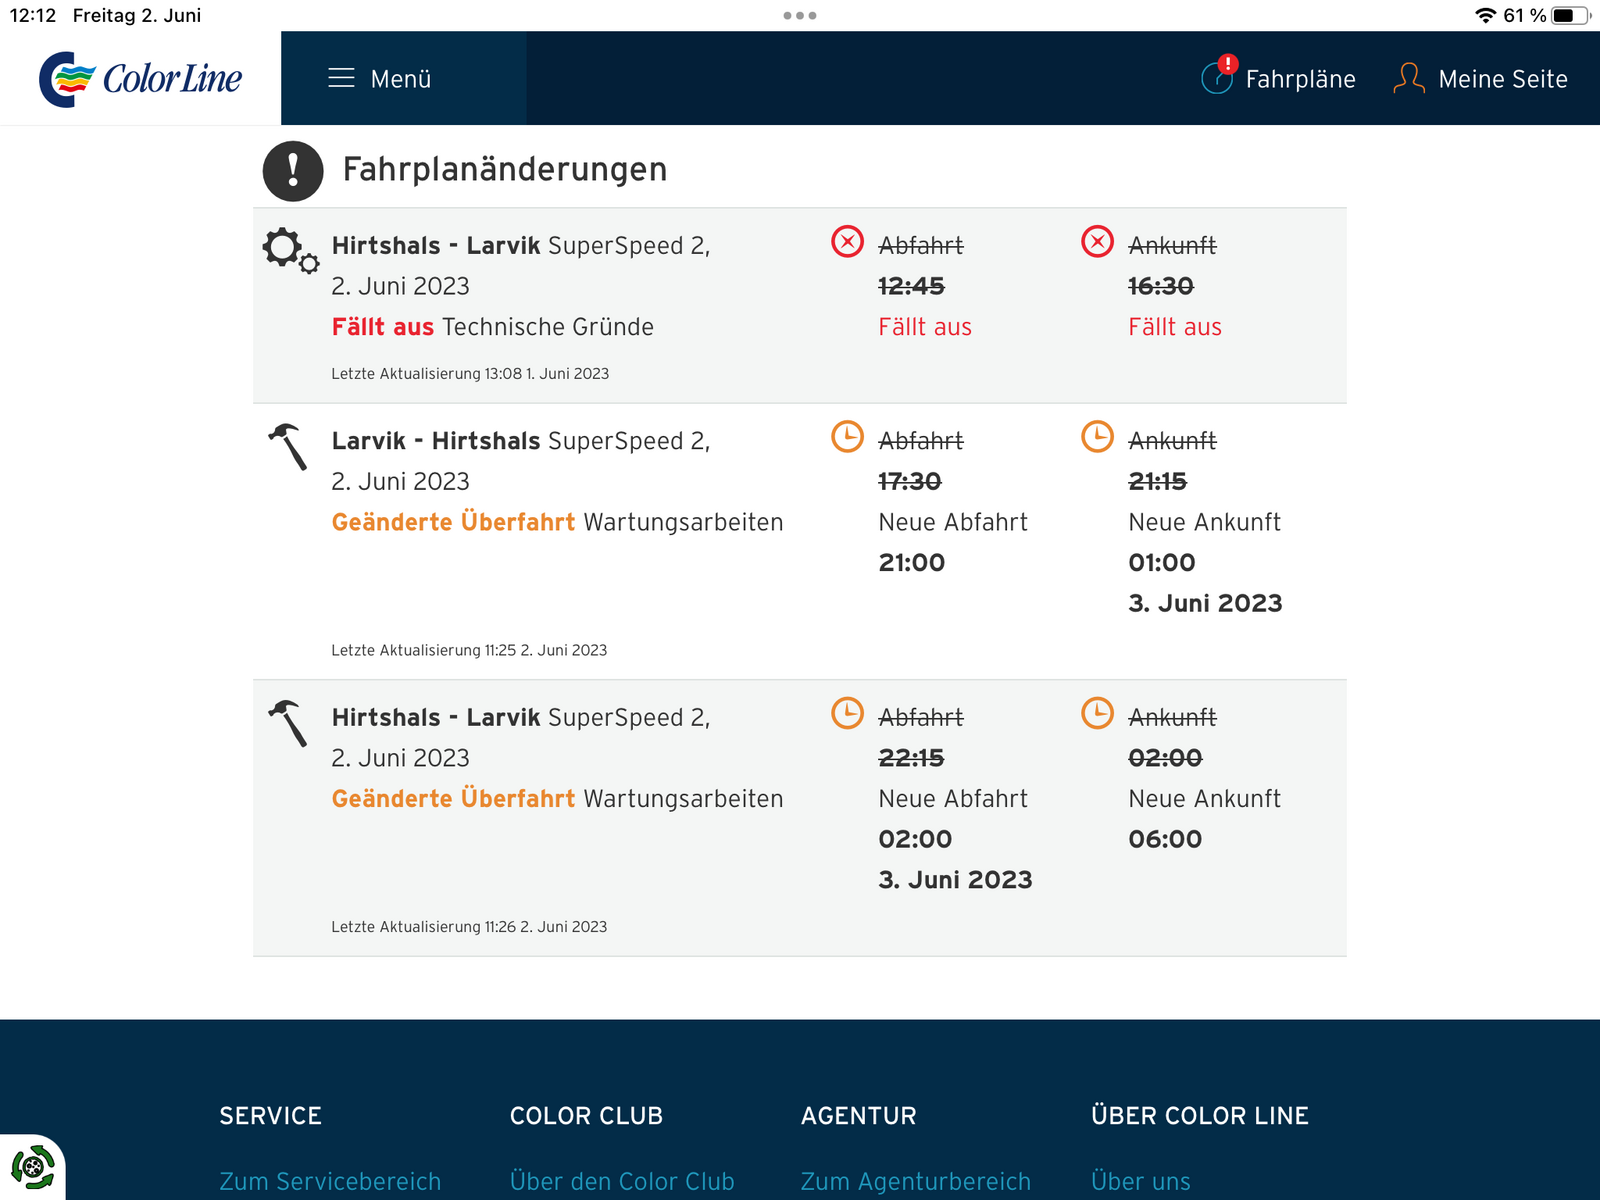The width and height of the screenshot is (1600, 1200).
Task: Click the Fahrplanänderungen exclamation mark icon
Action: pos(293,171)
